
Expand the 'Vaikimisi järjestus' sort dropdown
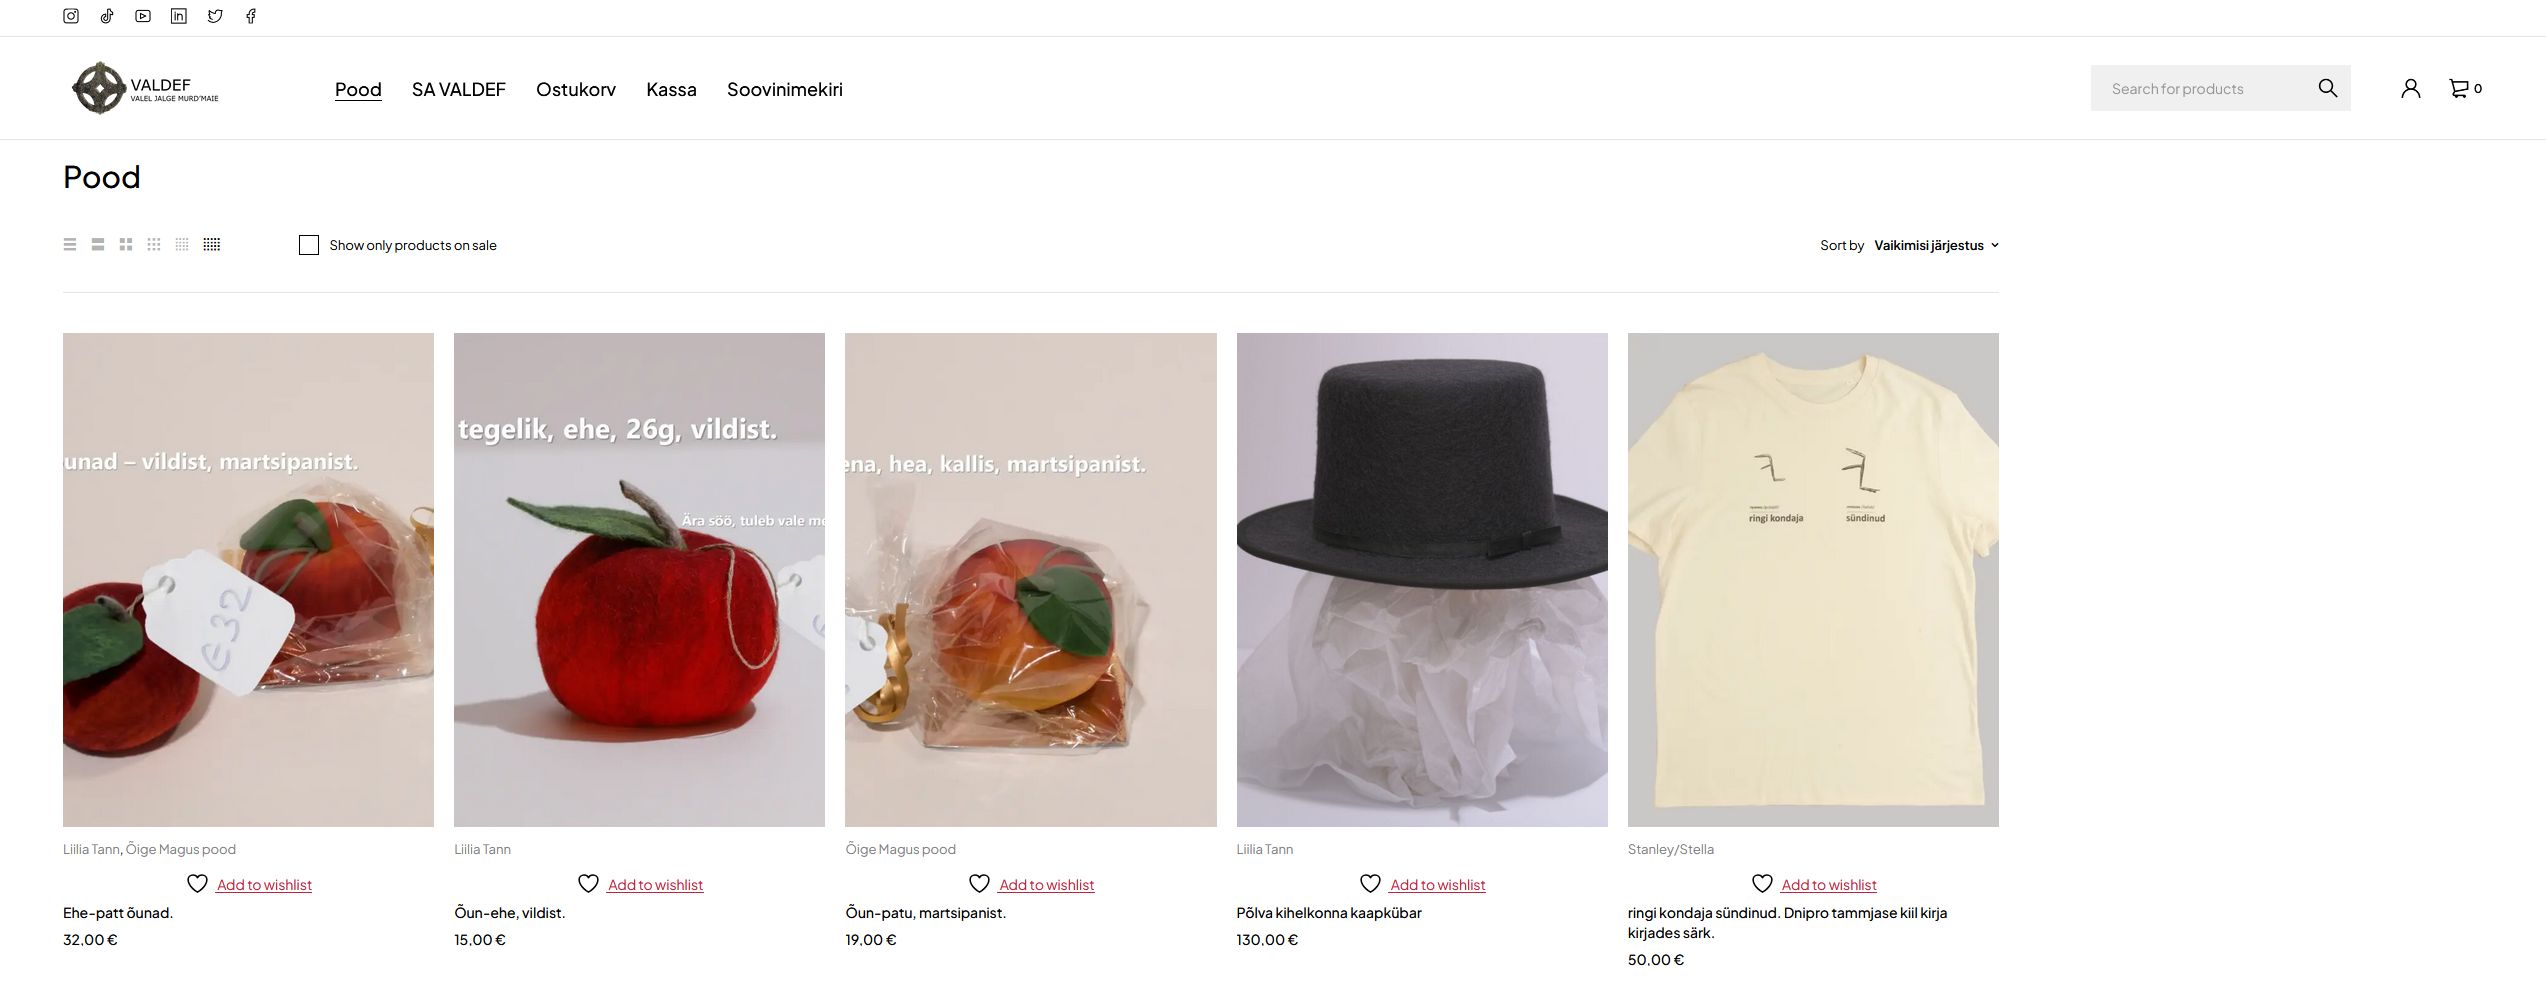tap(1936, 245)
